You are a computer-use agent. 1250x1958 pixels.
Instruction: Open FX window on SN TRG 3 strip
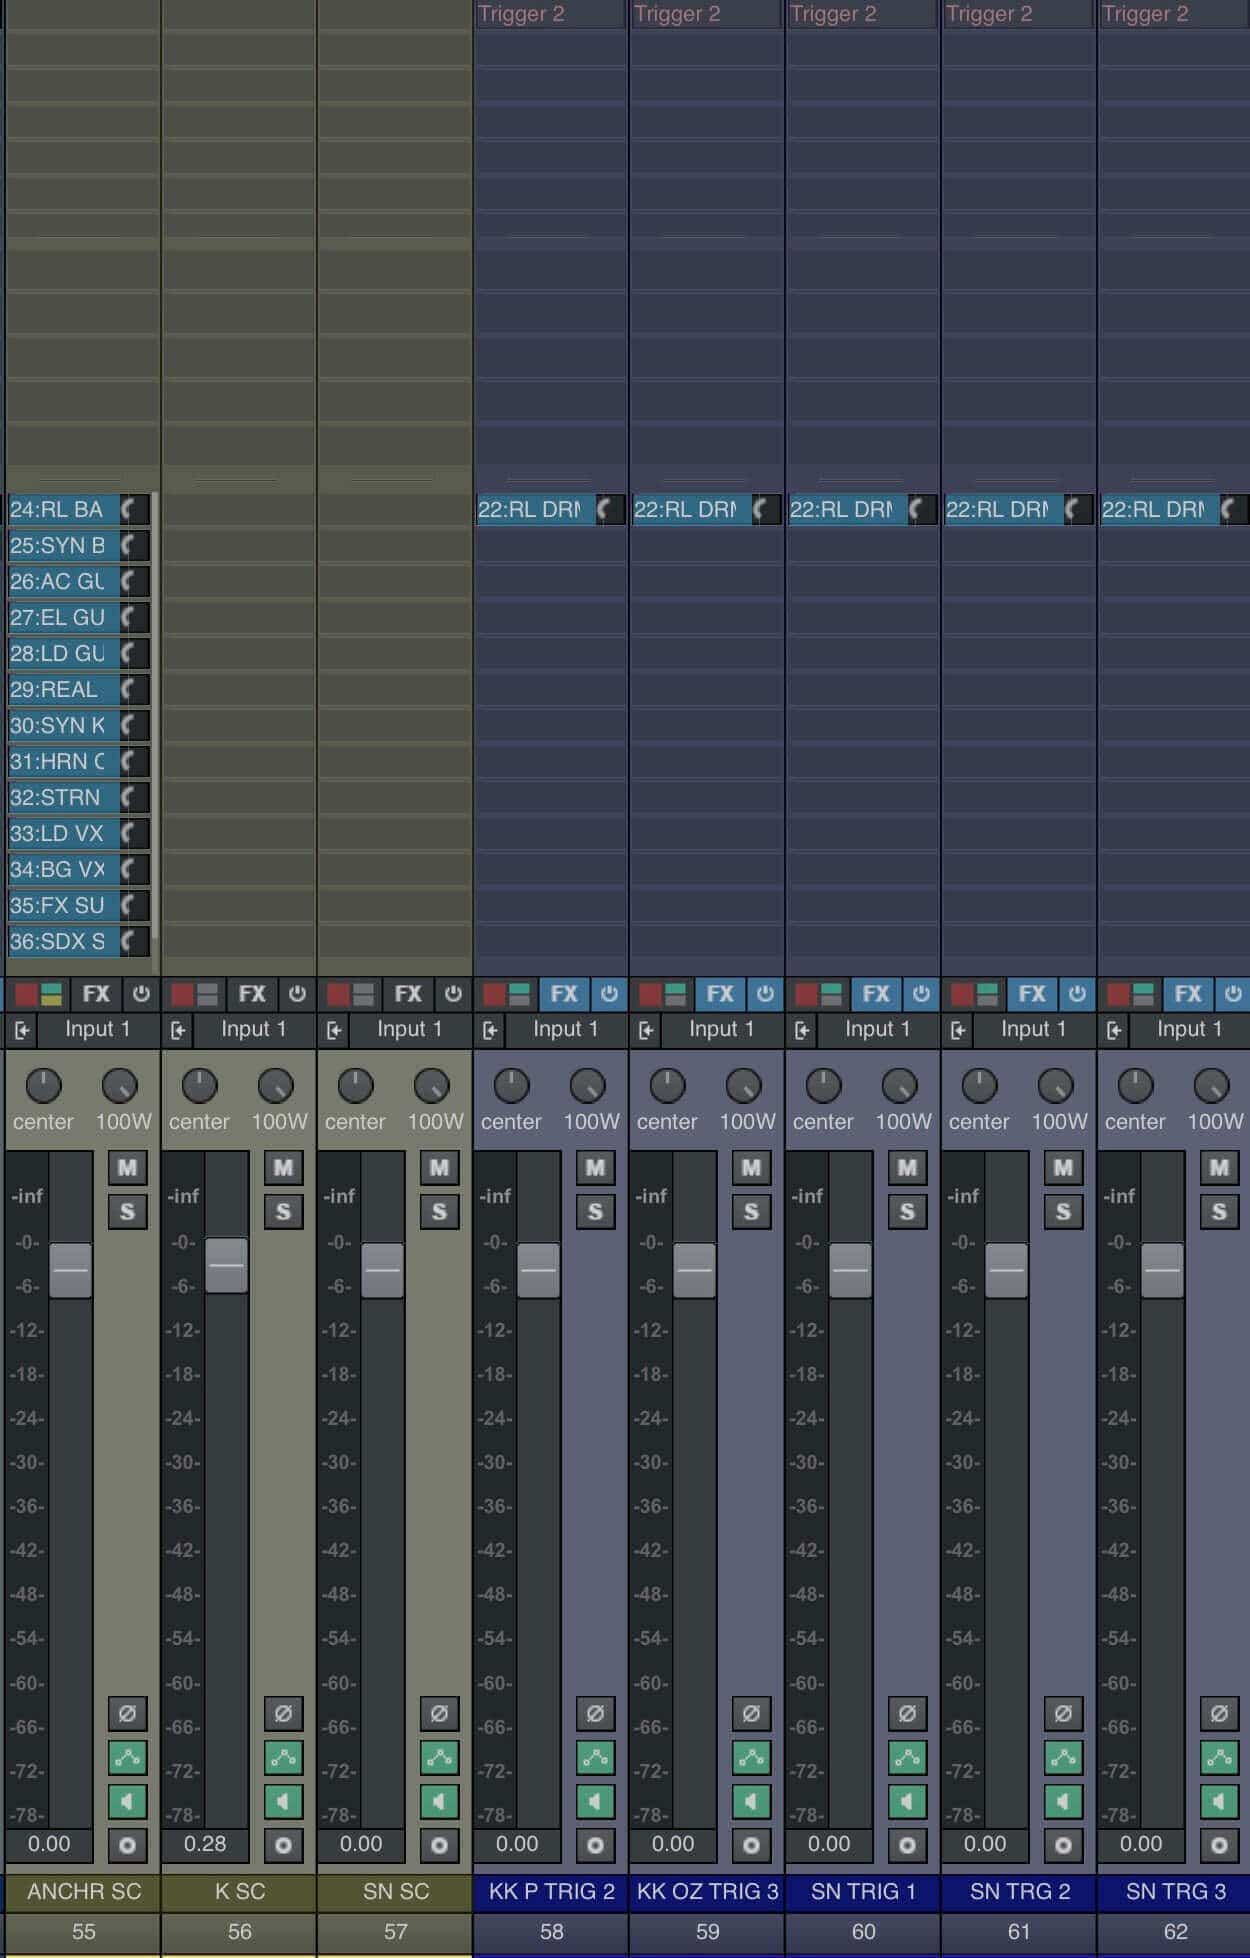(x=1188, y=994)
